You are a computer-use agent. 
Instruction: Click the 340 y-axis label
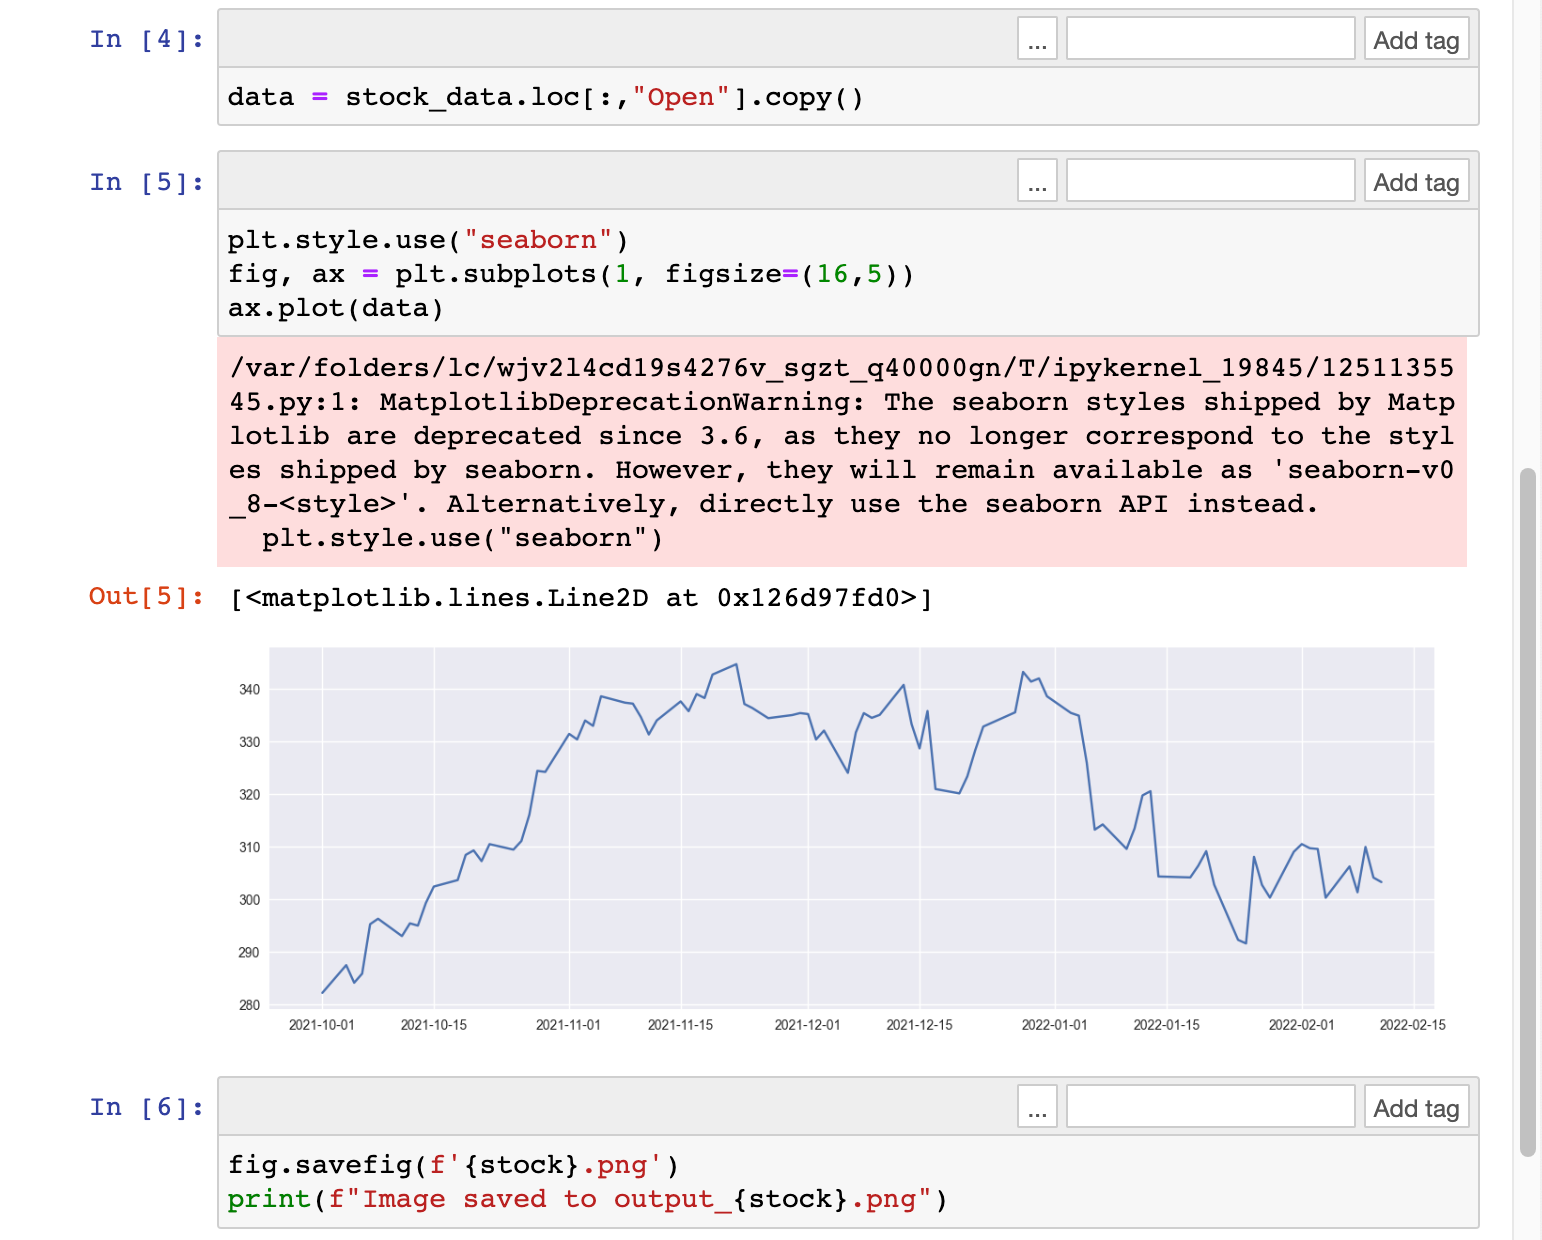pos(249,690)
